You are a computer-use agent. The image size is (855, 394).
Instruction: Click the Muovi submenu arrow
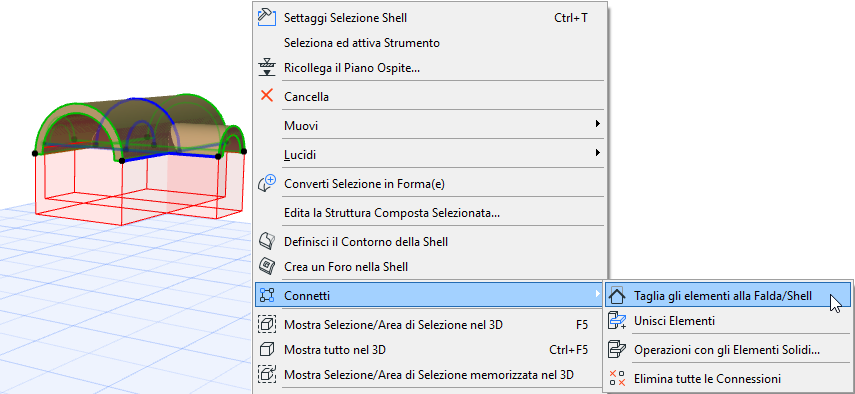click(x=598, y=124)
